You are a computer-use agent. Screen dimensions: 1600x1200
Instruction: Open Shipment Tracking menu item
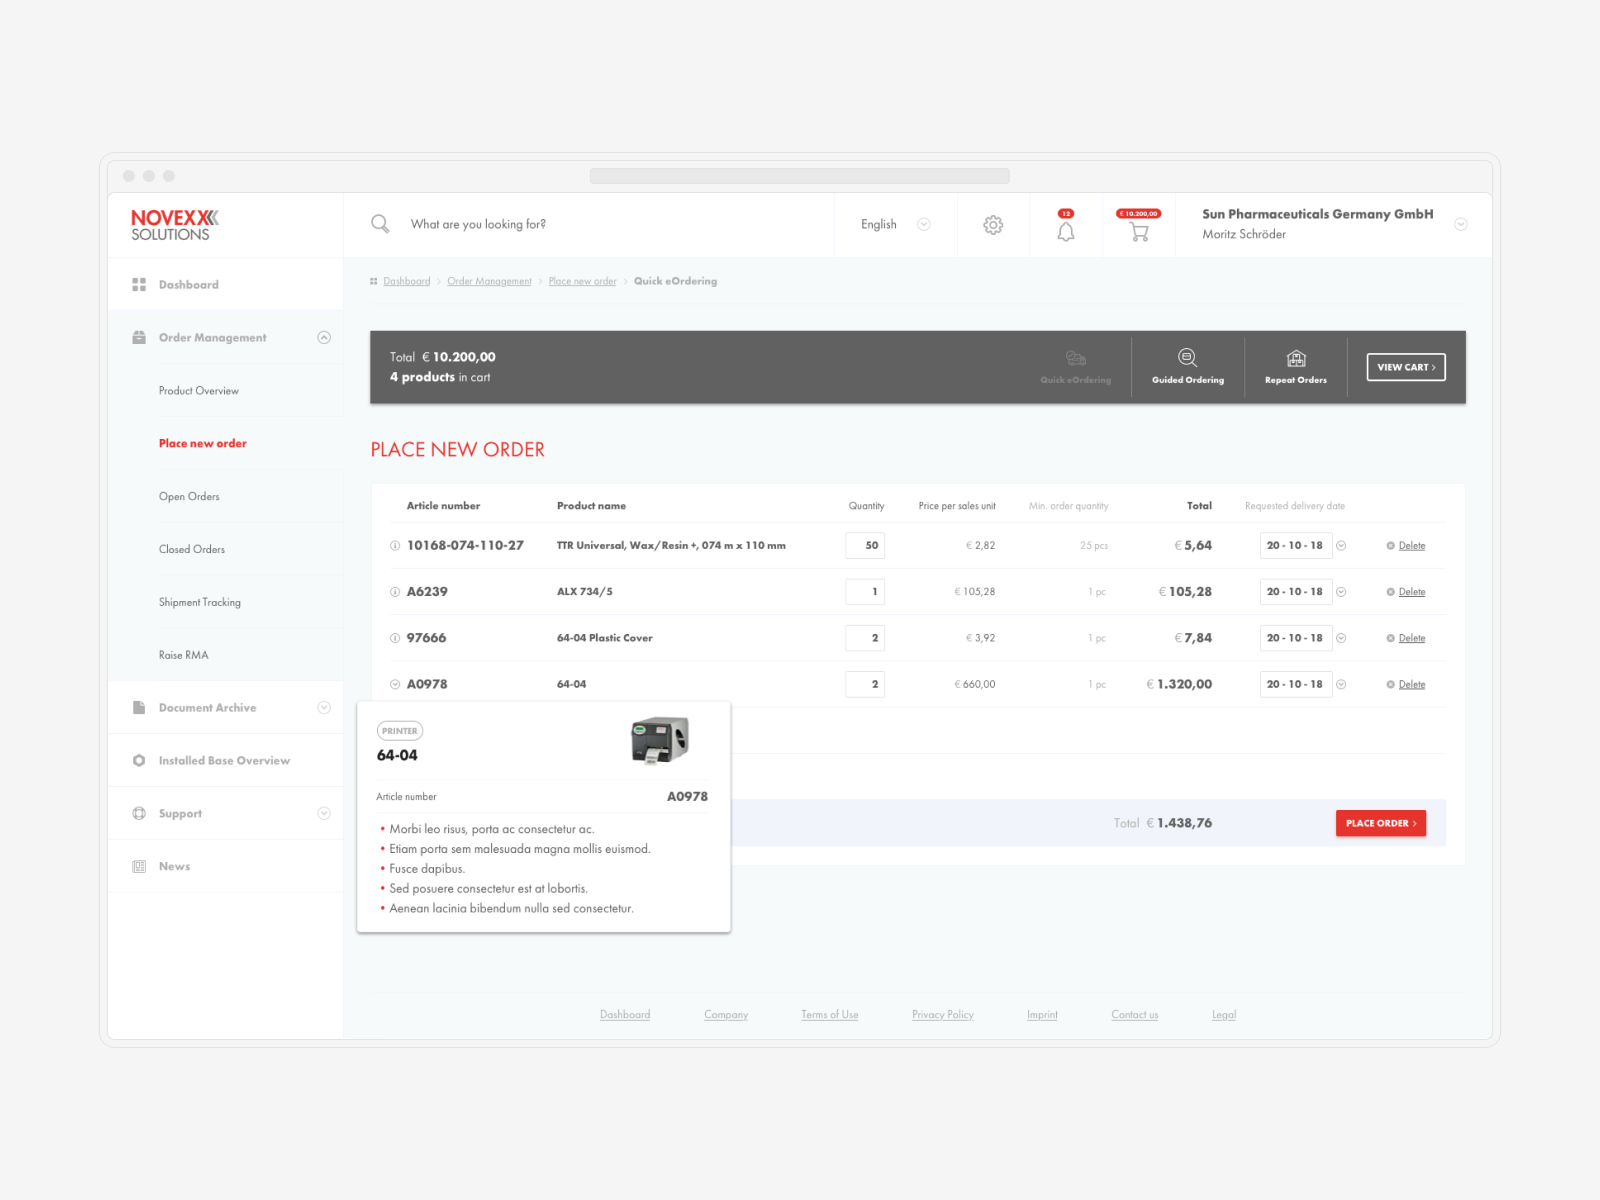[200, 602]
